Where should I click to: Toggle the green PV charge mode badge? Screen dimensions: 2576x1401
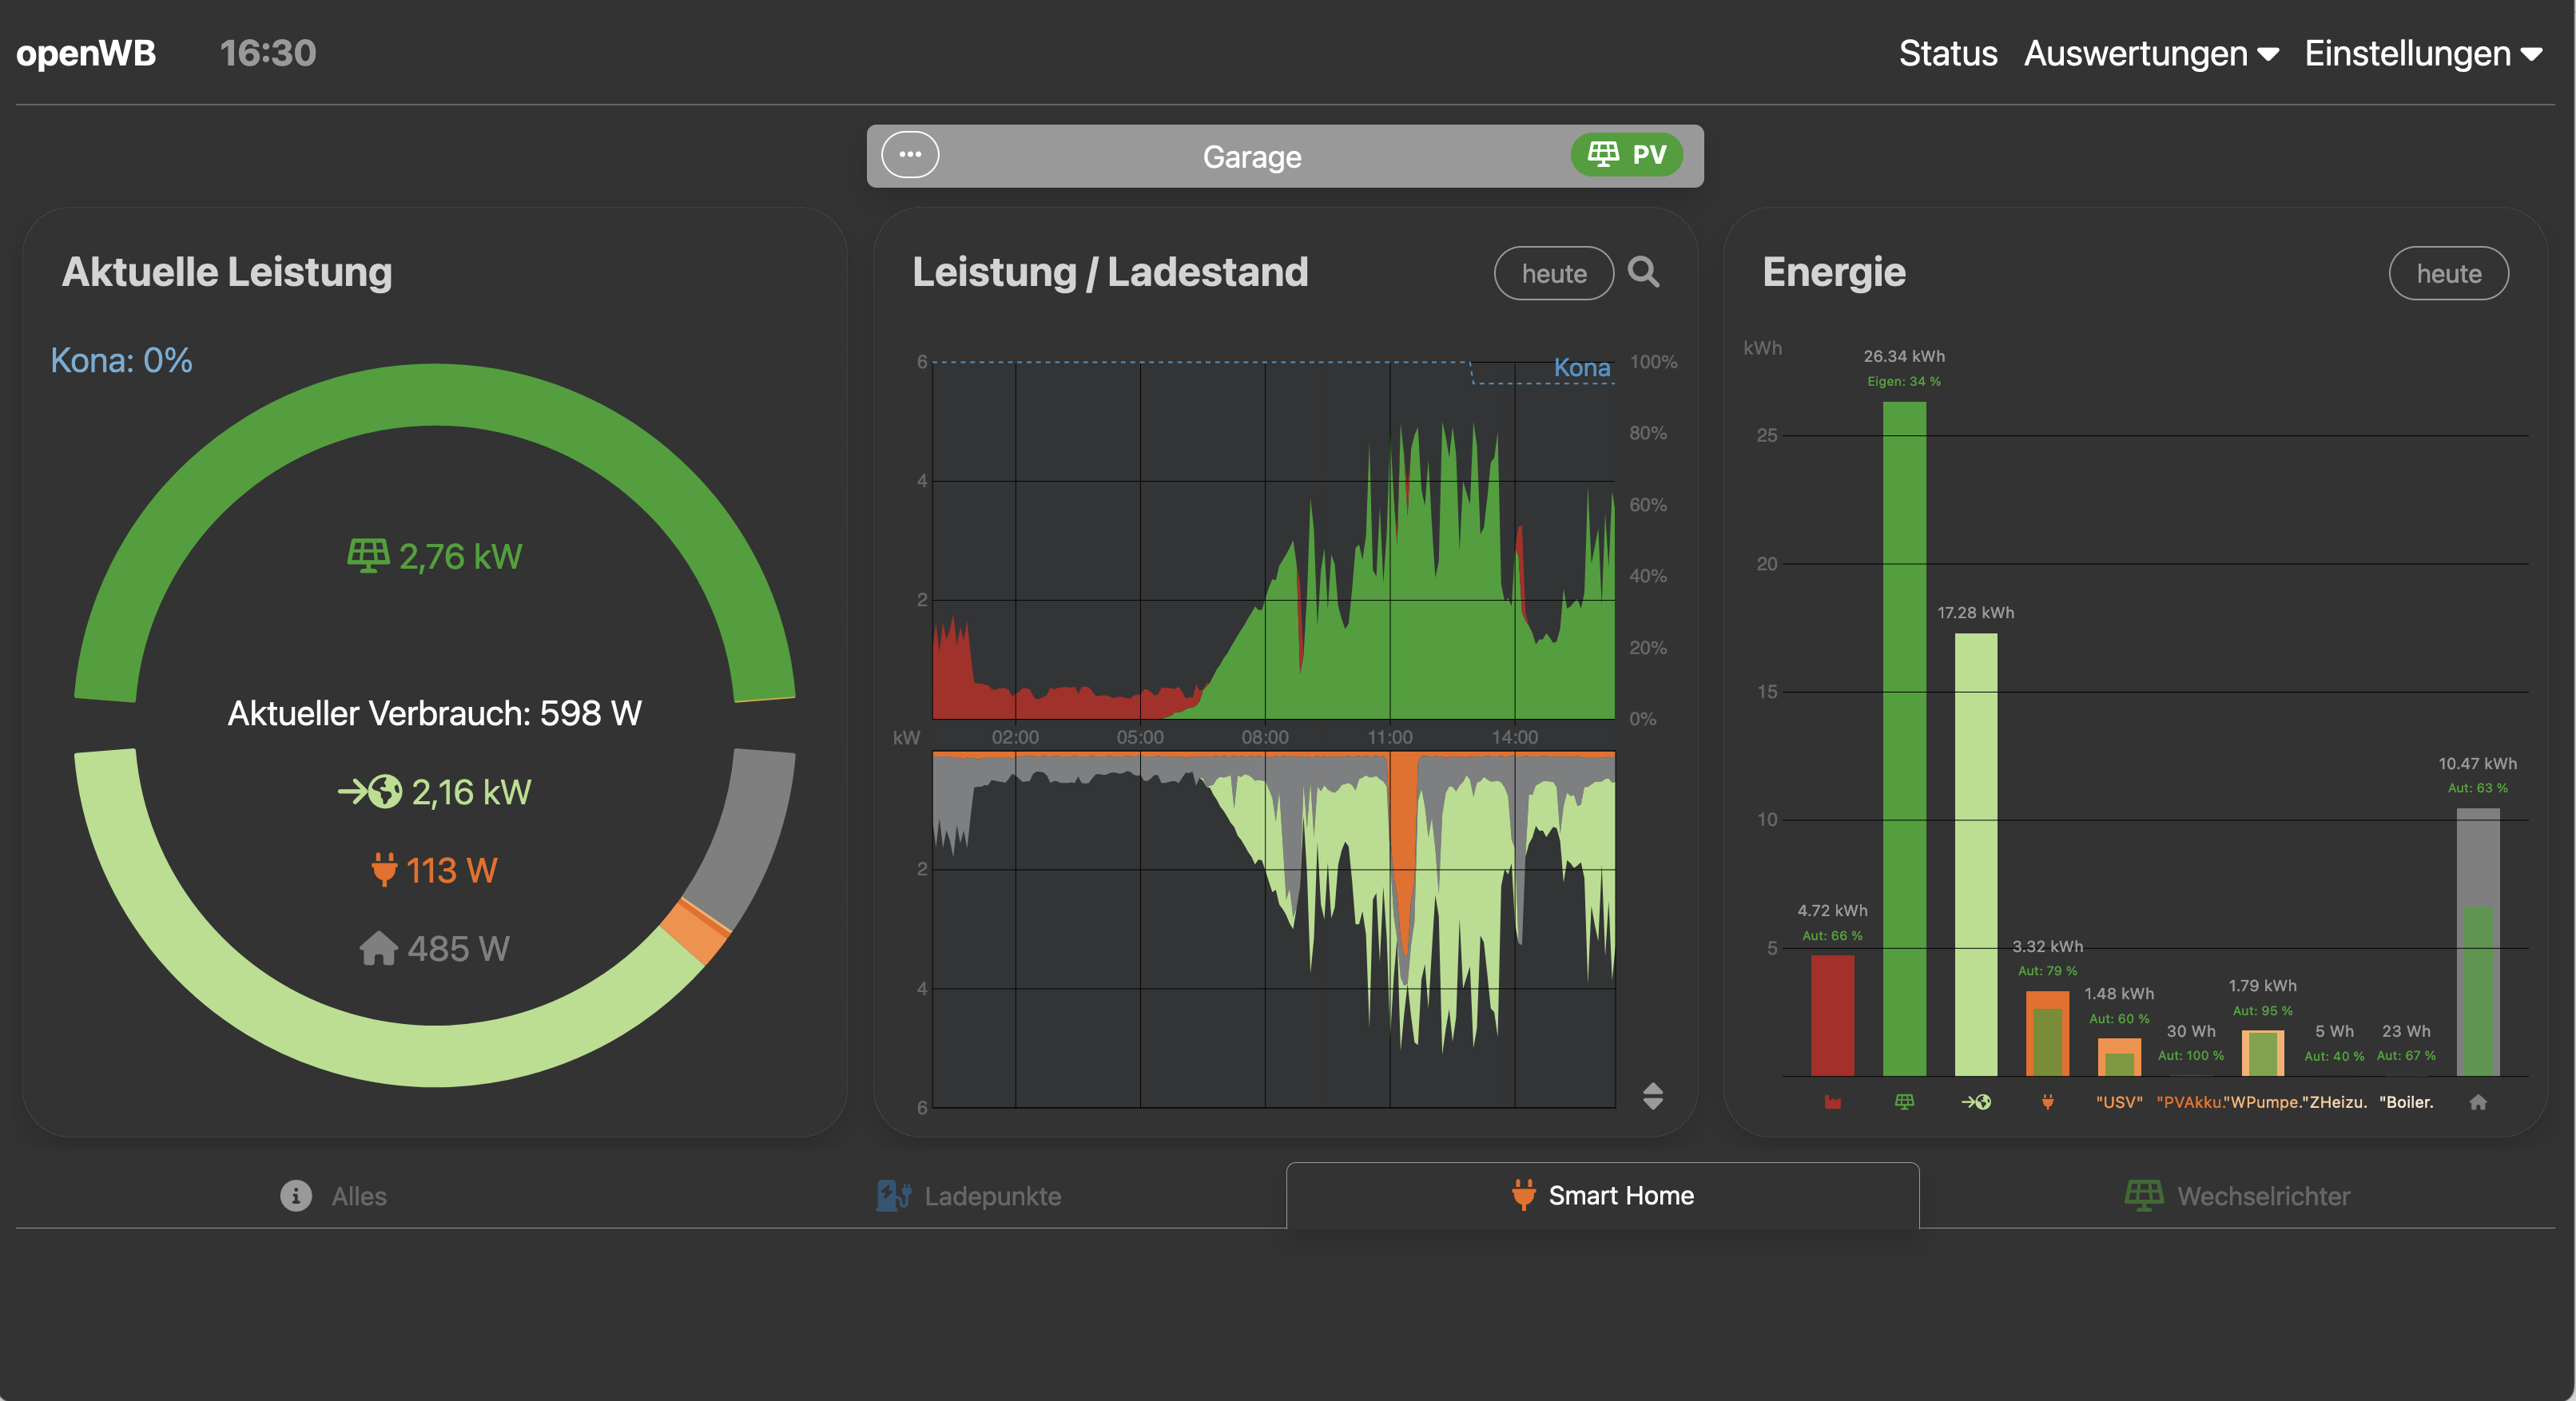click(1627, 155)
